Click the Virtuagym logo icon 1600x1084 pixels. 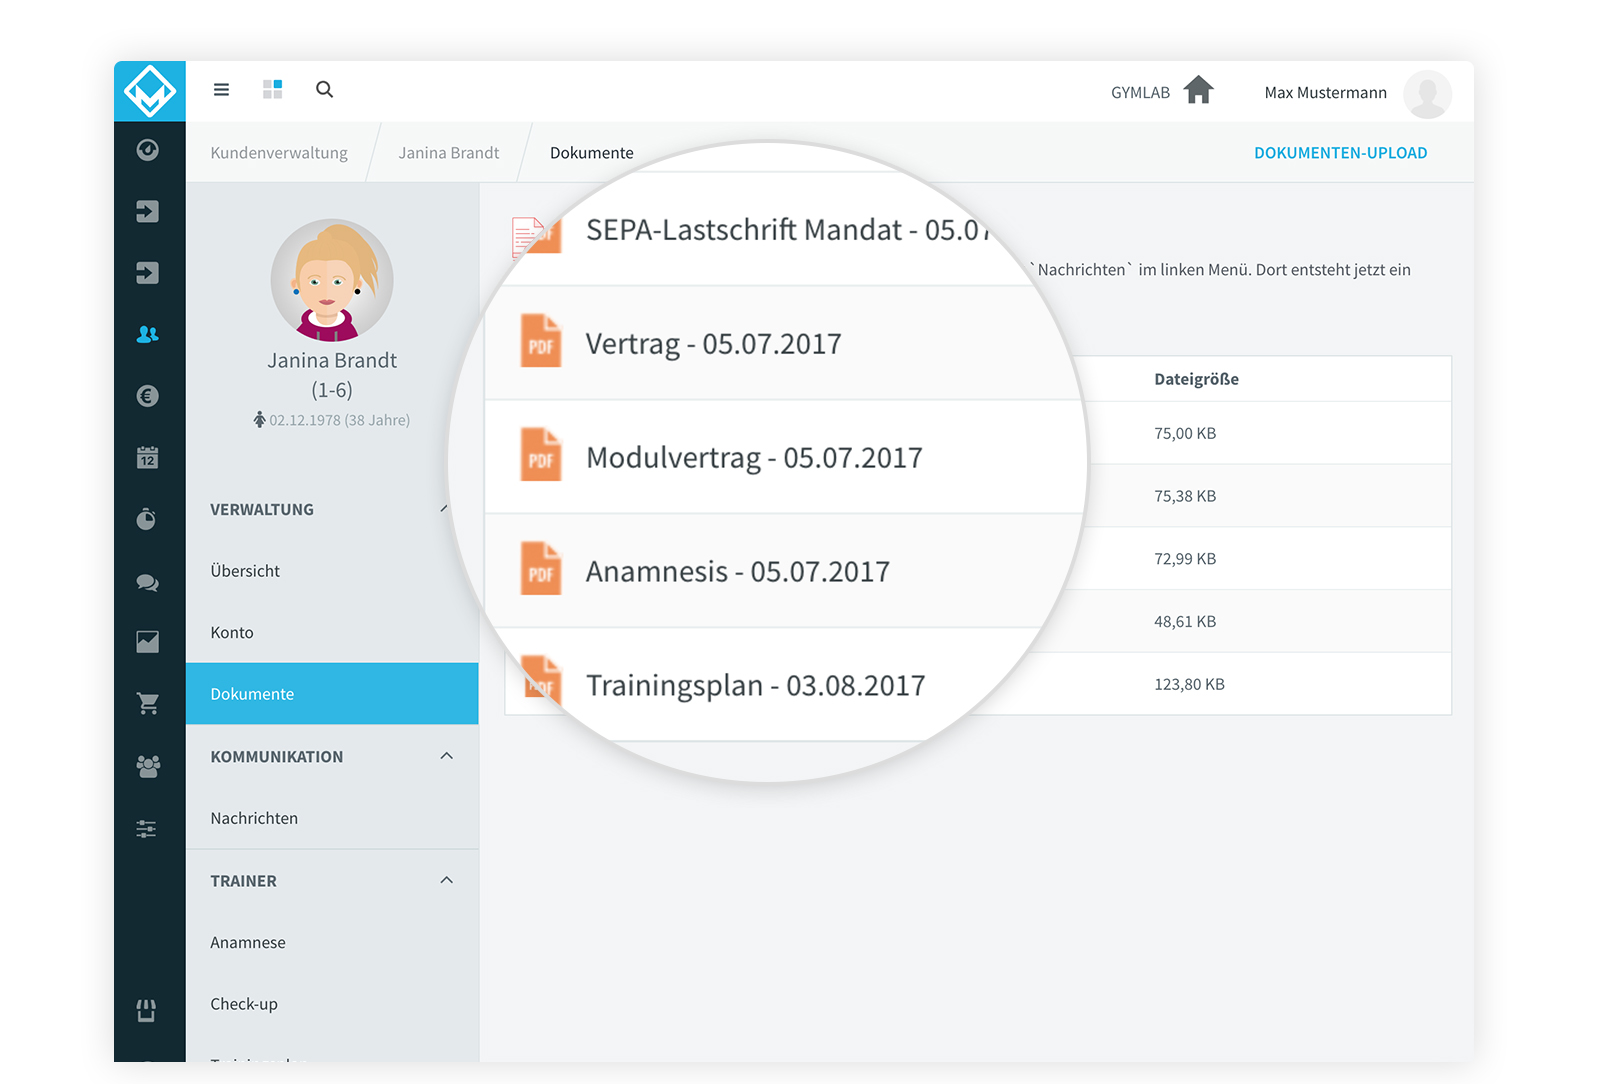(150, 91)
